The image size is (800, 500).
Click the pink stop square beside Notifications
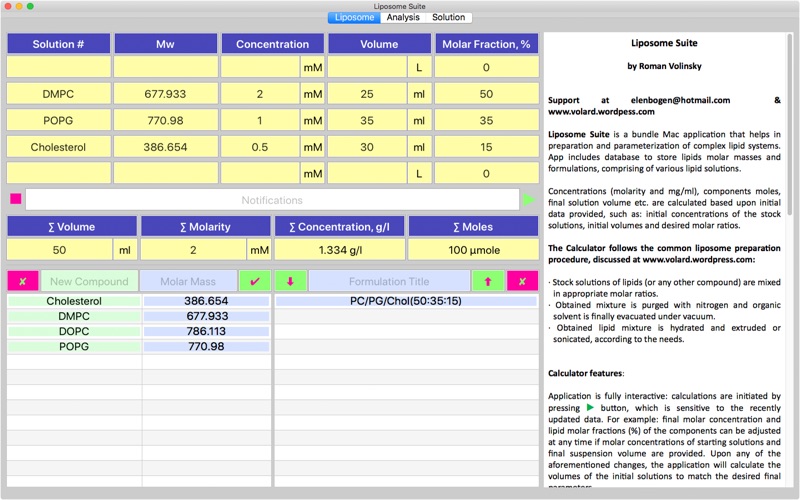pos(16,199)
